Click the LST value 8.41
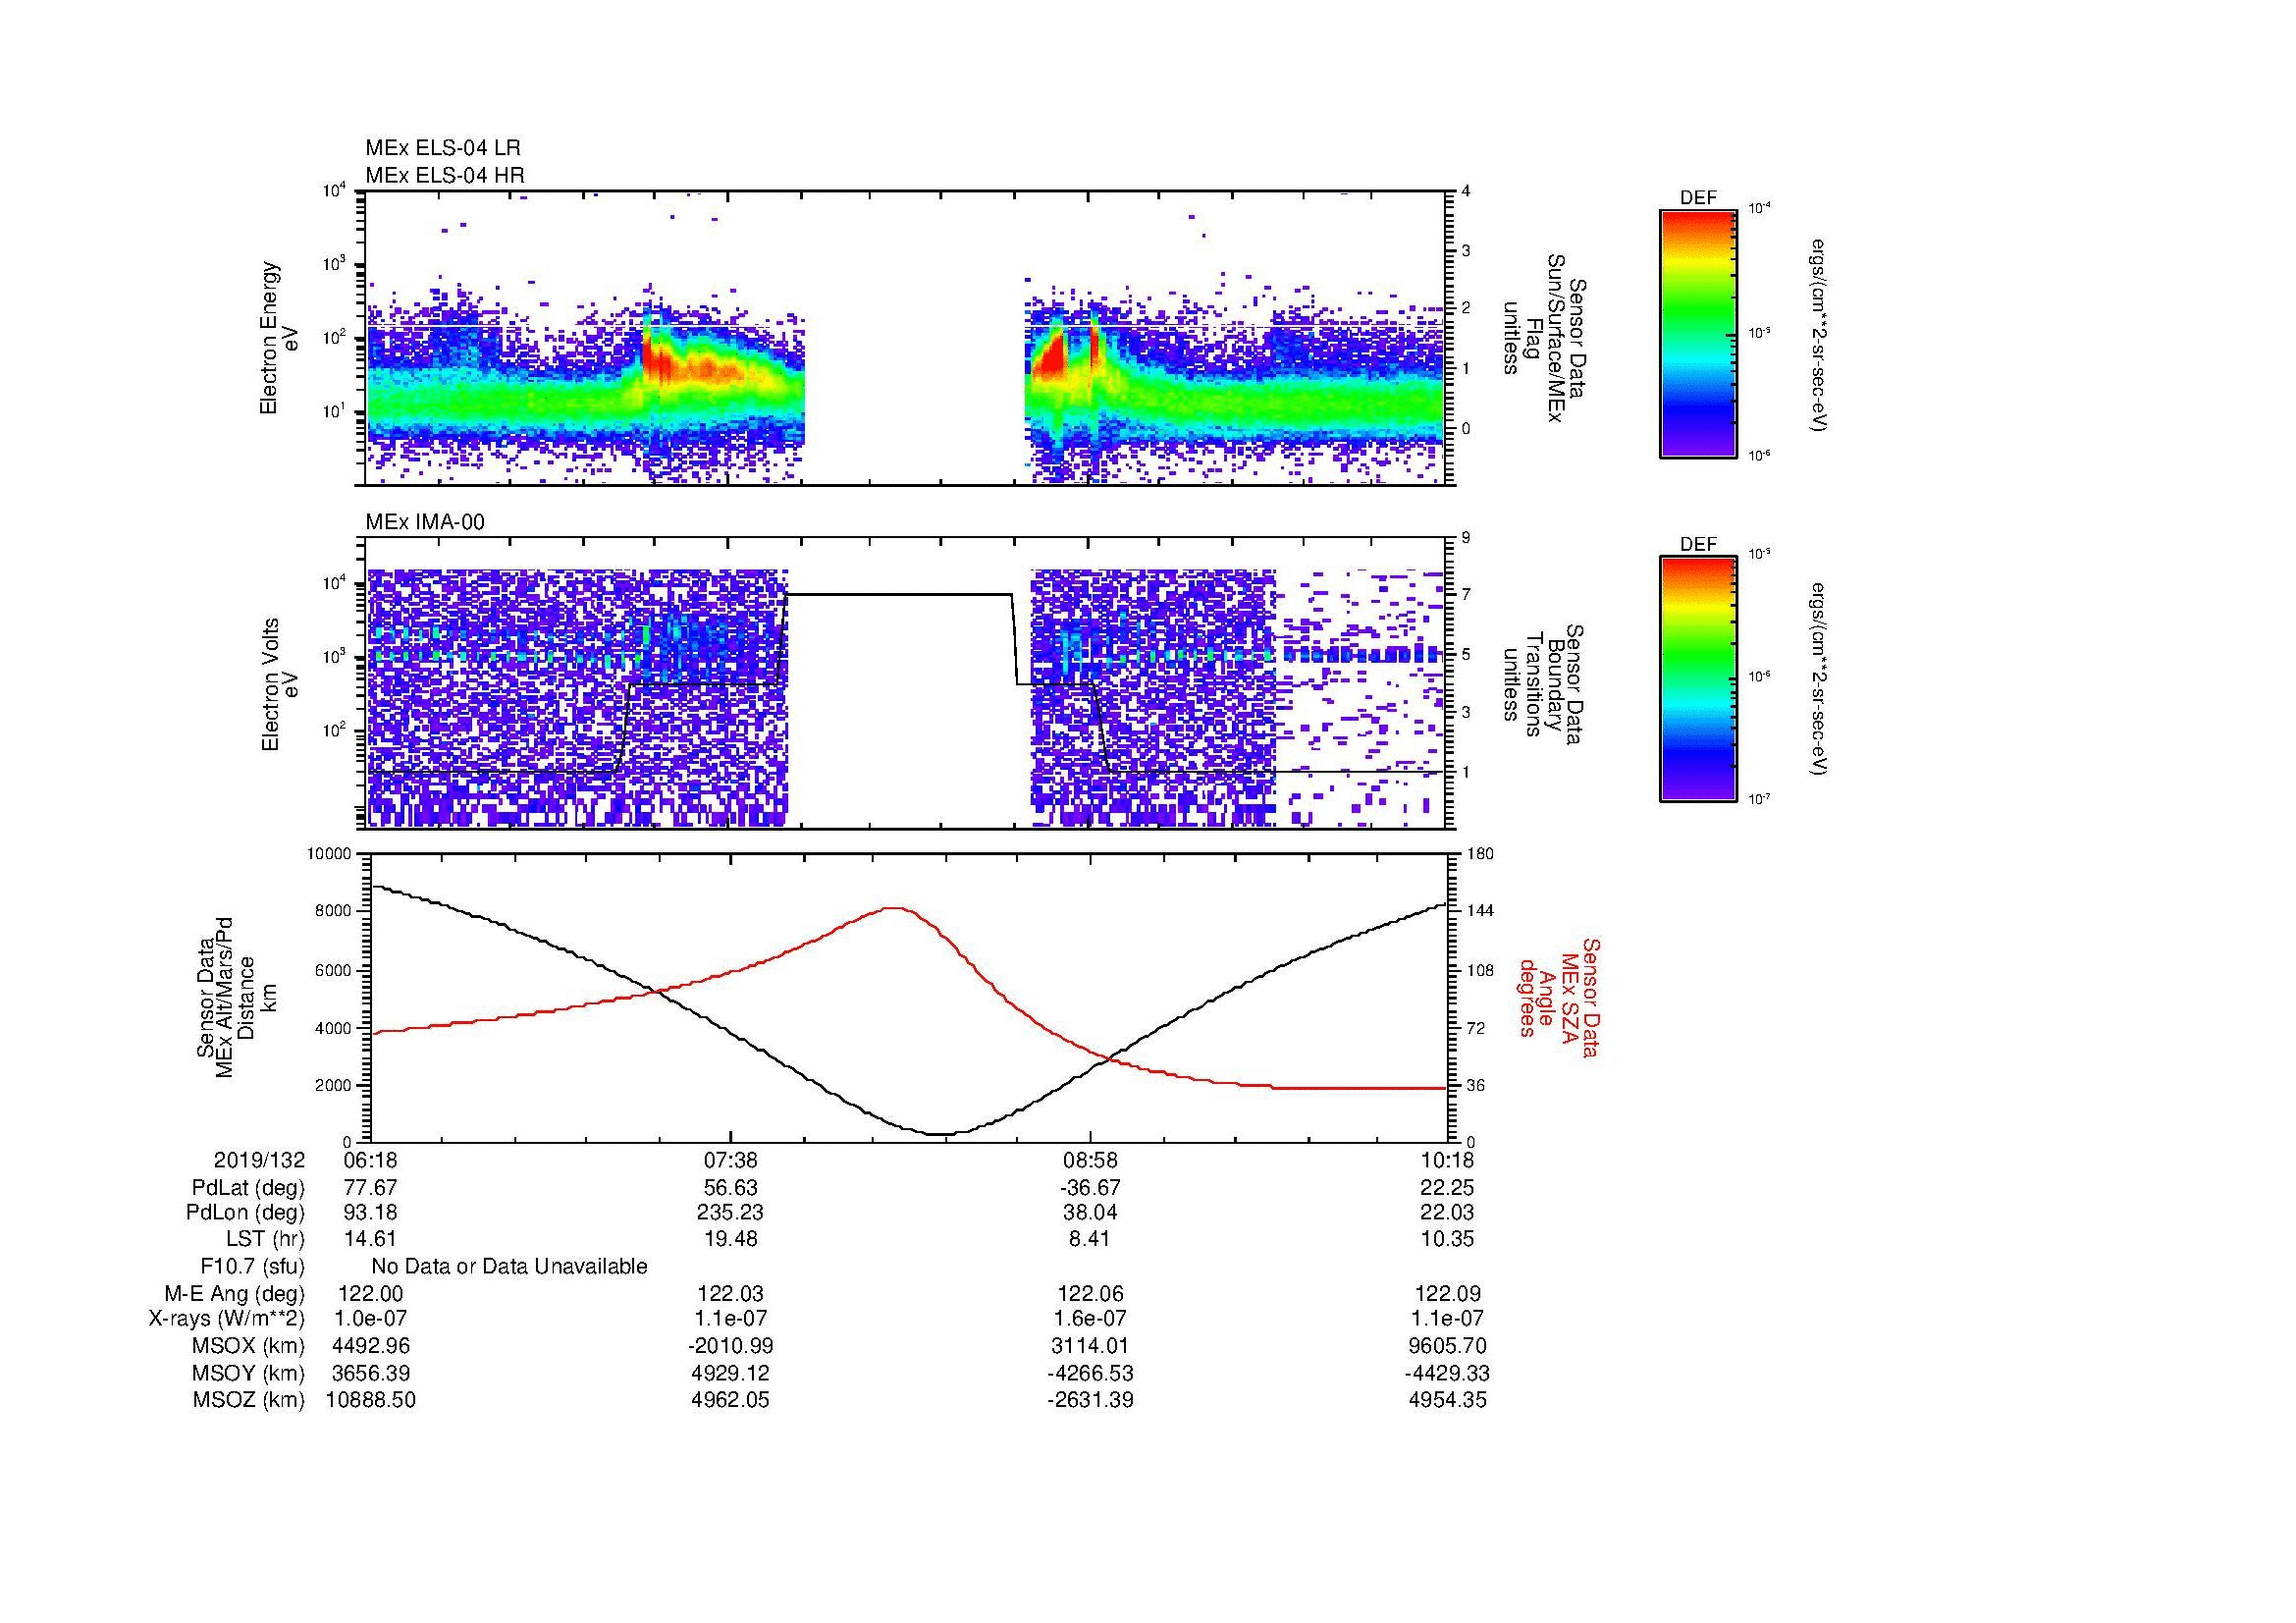Screen dimensions: 2296x1623 [1090, 1239]
